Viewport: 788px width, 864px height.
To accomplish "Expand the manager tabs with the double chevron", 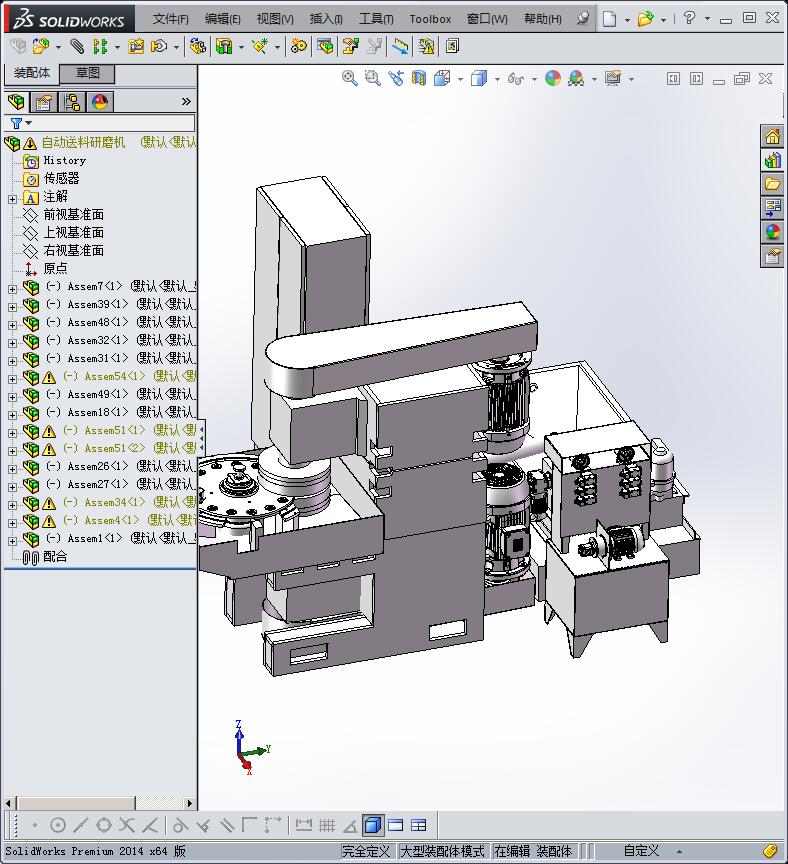I will point(186,101).
